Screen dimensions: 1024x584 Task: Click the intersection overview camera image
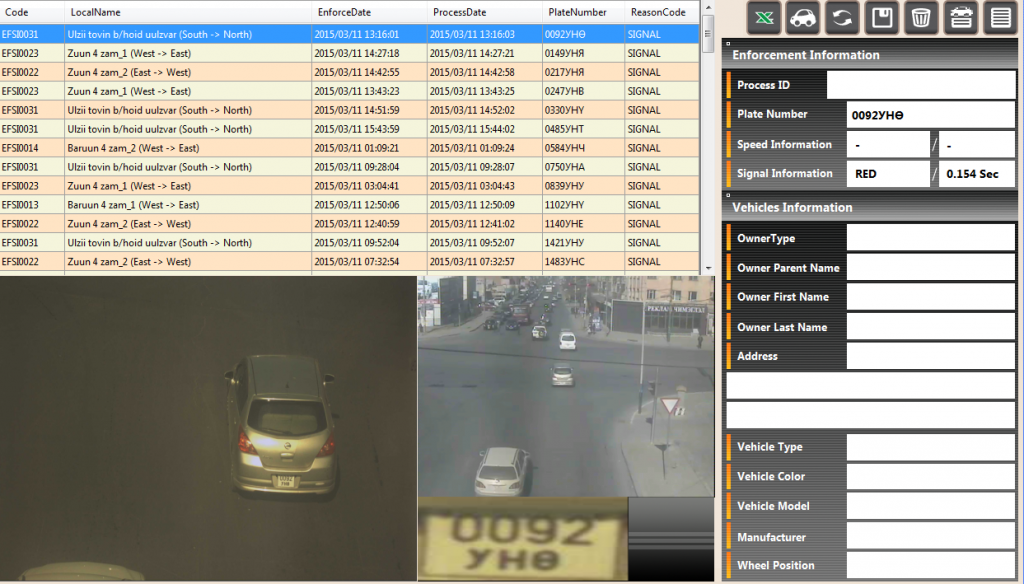click(x=565, y=385)
